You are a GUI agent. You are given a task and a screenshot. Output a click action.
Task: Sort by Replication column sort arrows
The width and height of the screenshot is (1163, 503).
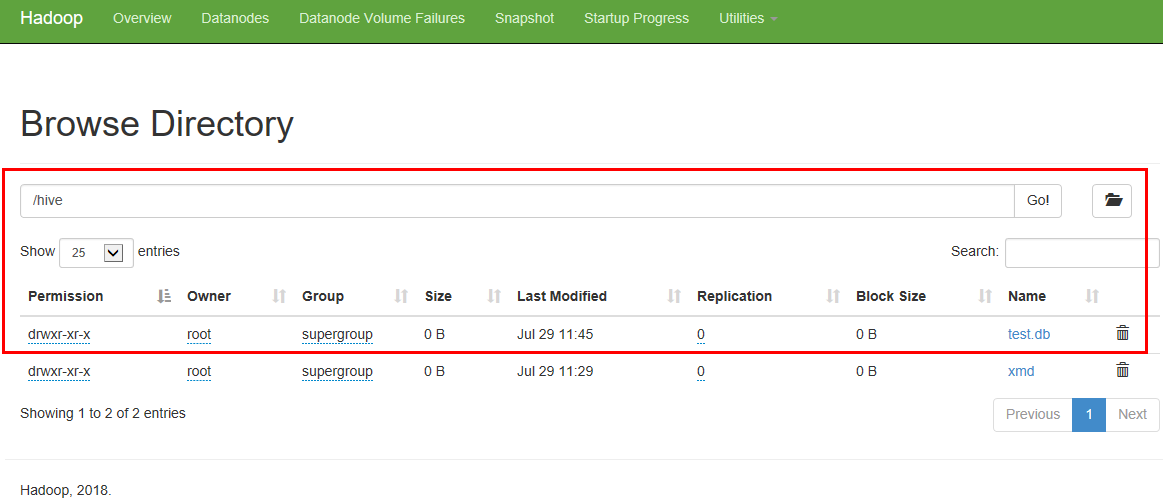click(834, 296)
